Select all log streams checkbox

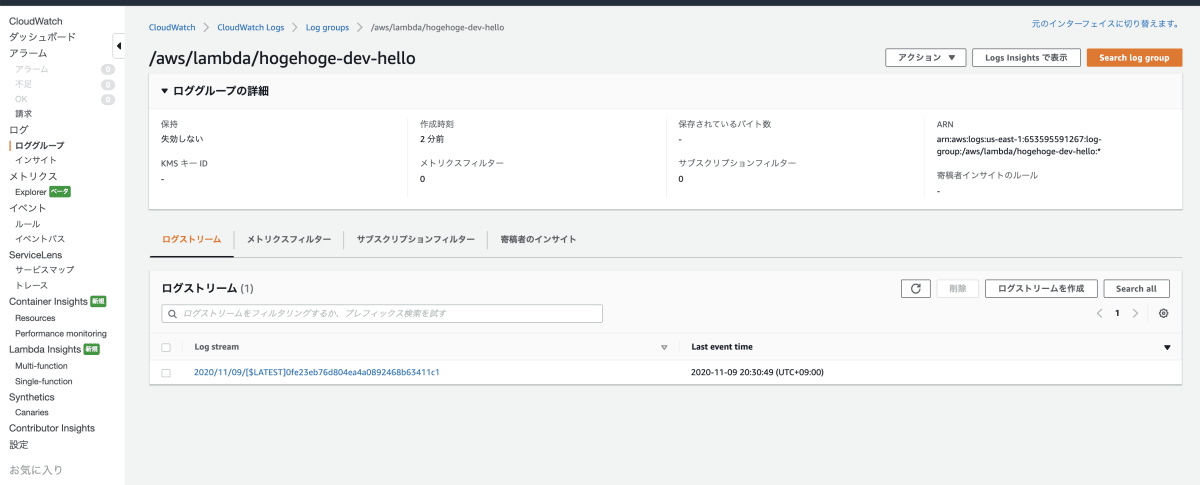(166, 348)
